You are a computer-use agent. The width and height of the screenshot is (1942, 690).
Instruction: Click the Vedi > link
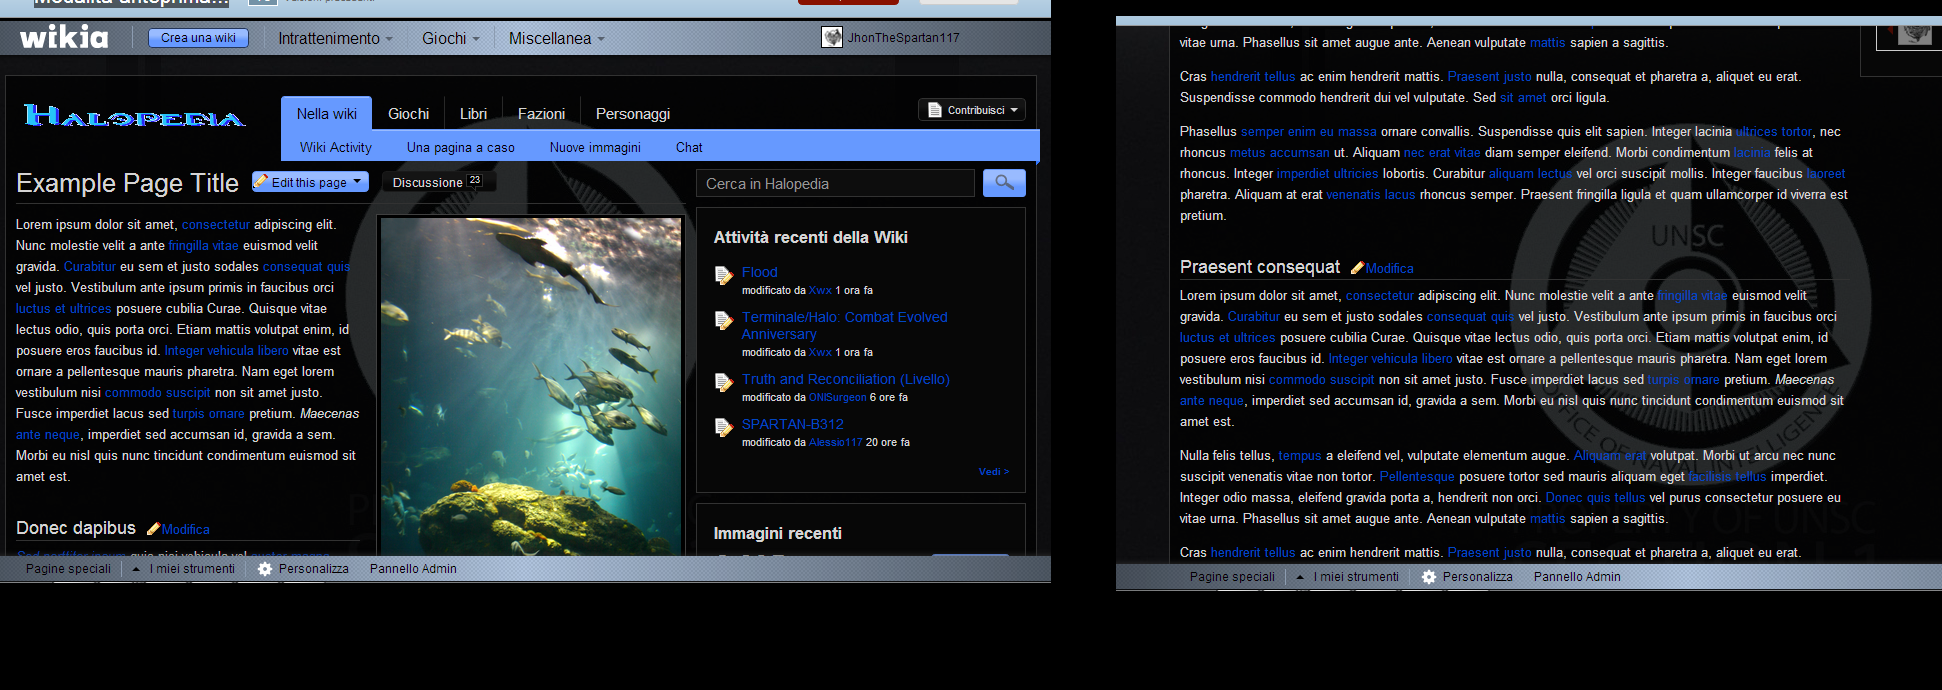pos(993,471)
